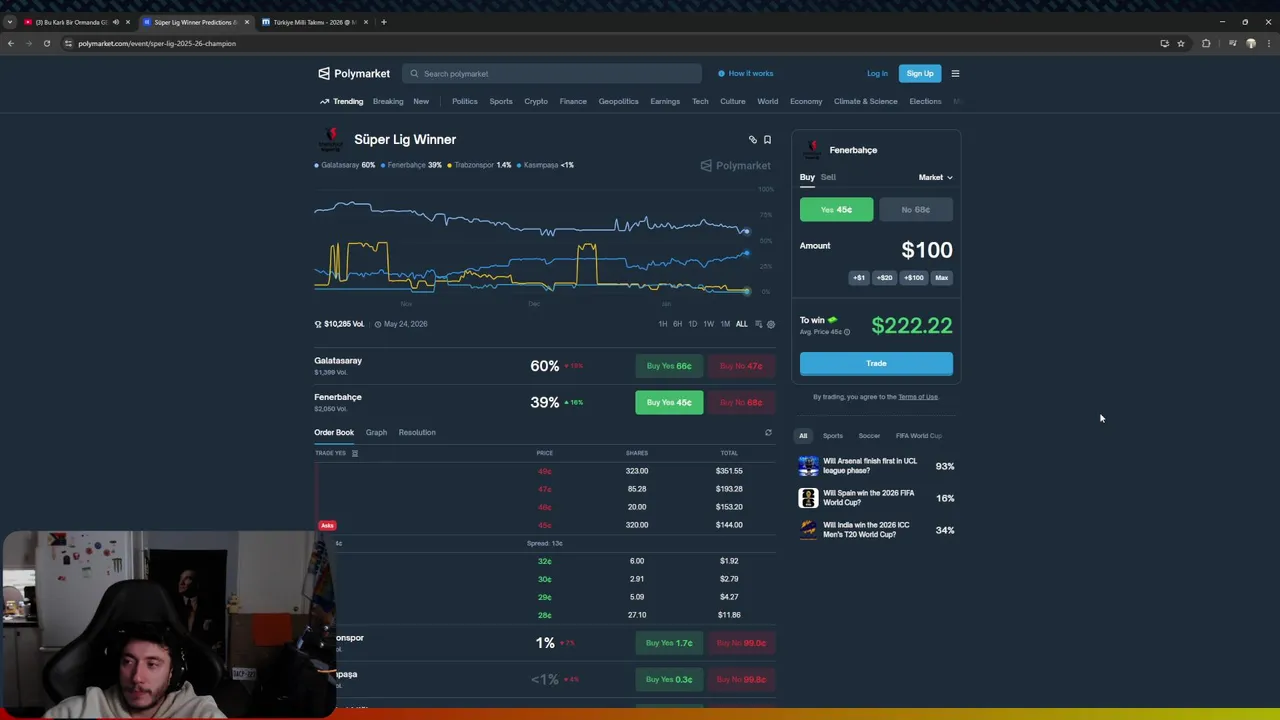The width and height of the screenshot is (1280, 720).
Task: Click the Log In link
Action: [x=877, y=73]
